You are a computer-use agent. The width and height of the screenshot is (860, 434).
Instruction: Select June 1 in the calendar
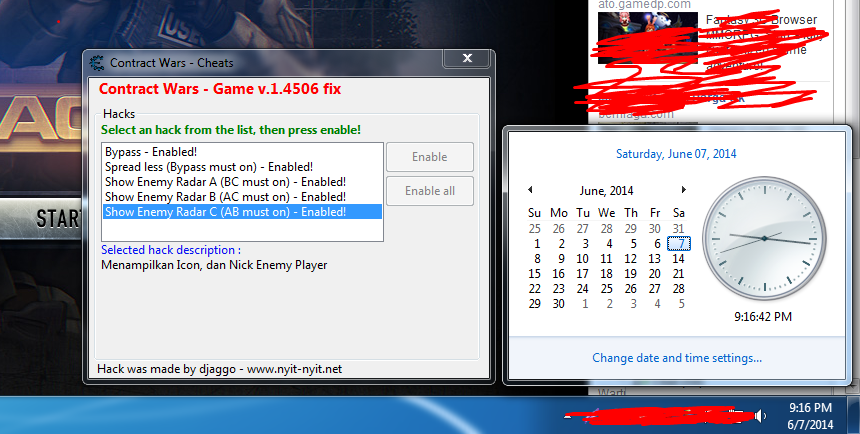point(536,244)
